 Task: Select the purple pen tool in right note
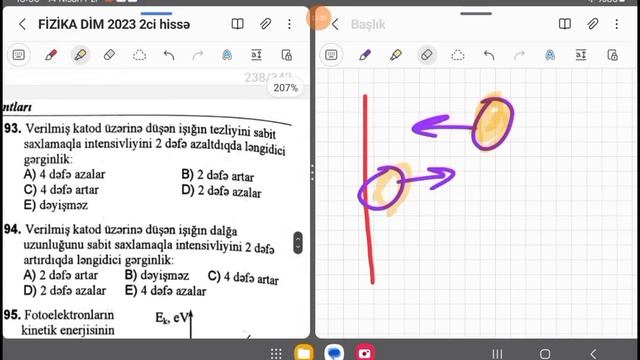click(364, 55)
